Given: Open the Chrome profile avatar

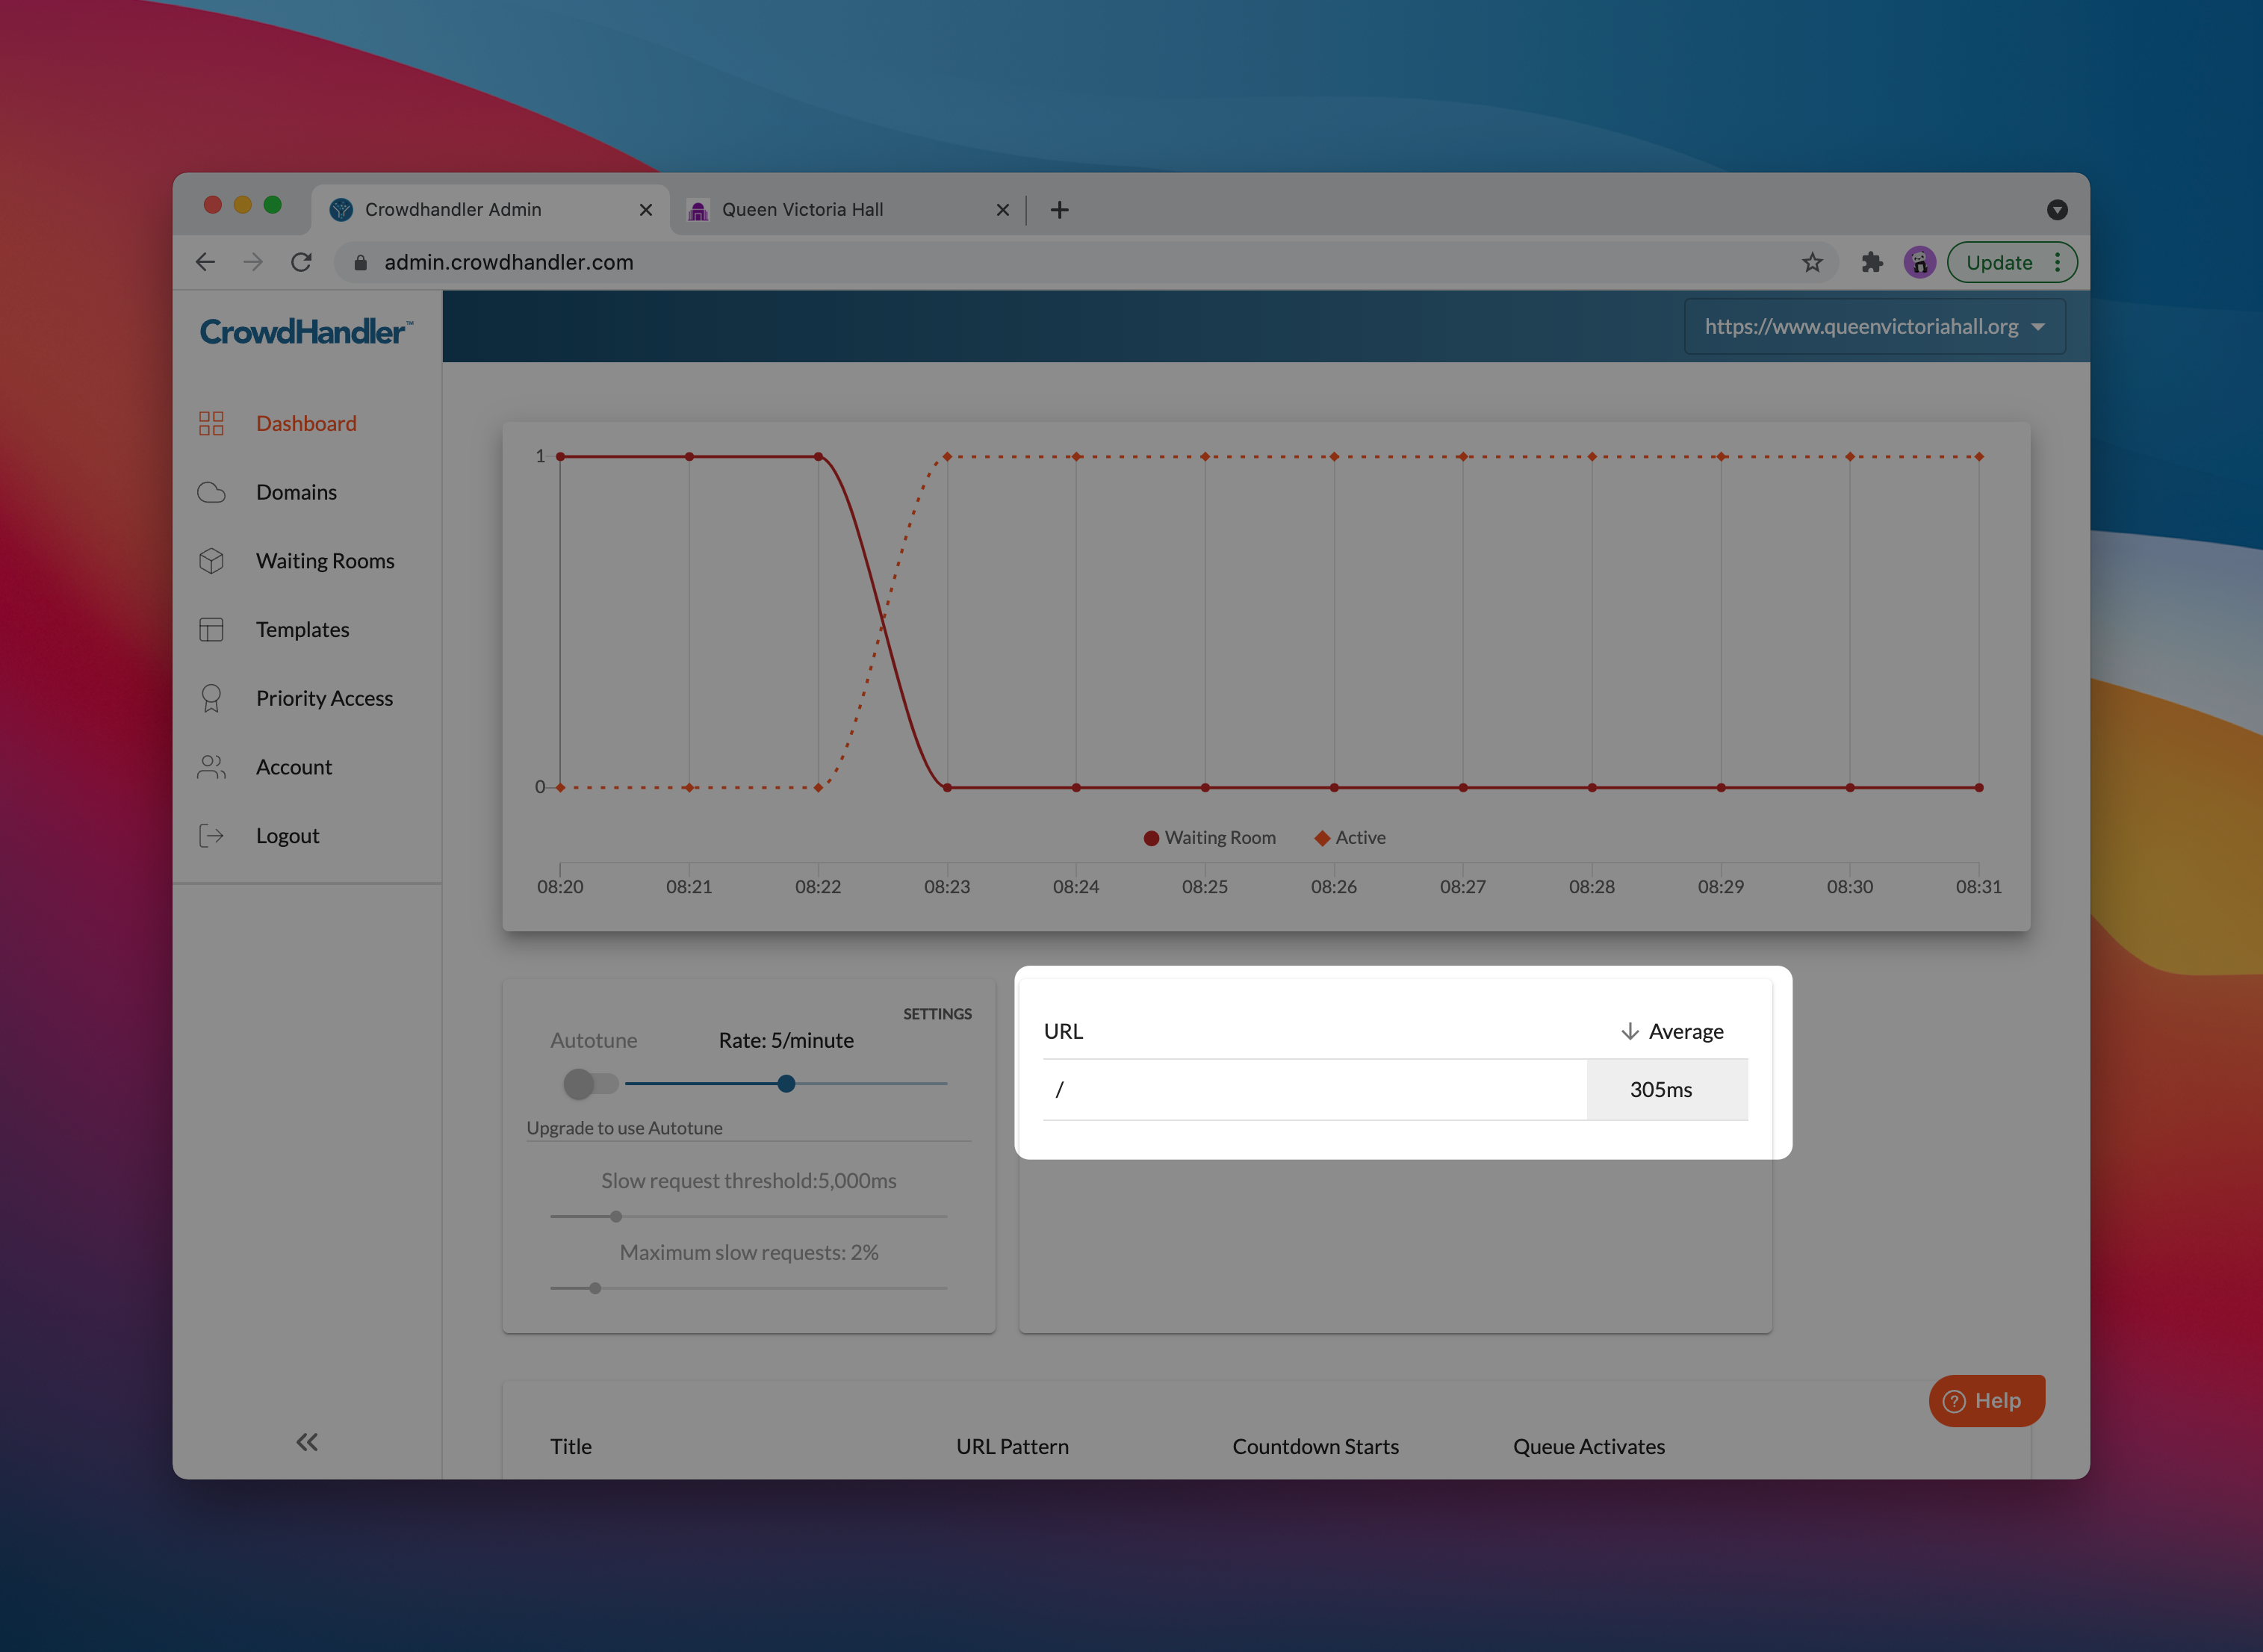Looking at the screenshot, I should [x=1919, y=262].
